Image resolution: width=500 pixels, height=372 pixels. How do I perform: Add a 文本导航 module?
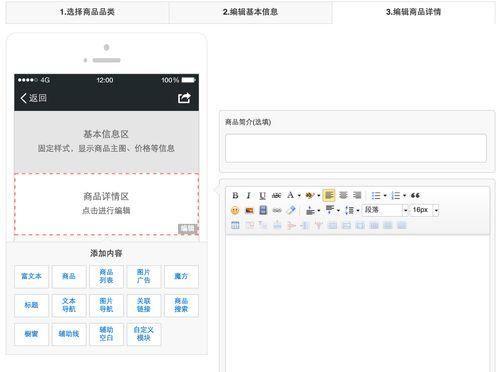click(69, 305)
